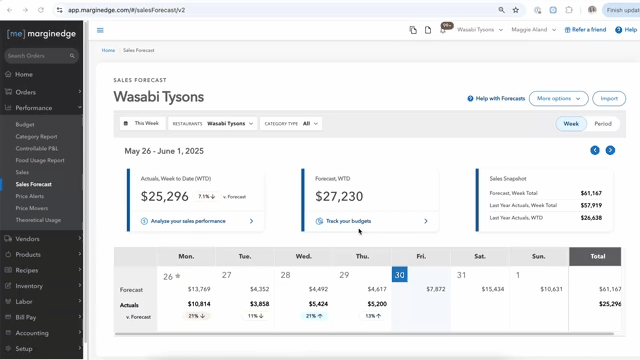Viewport: 640px width, 360px height.
Task: Open the Budget item under Performance
Action: [x=25, y=124]
